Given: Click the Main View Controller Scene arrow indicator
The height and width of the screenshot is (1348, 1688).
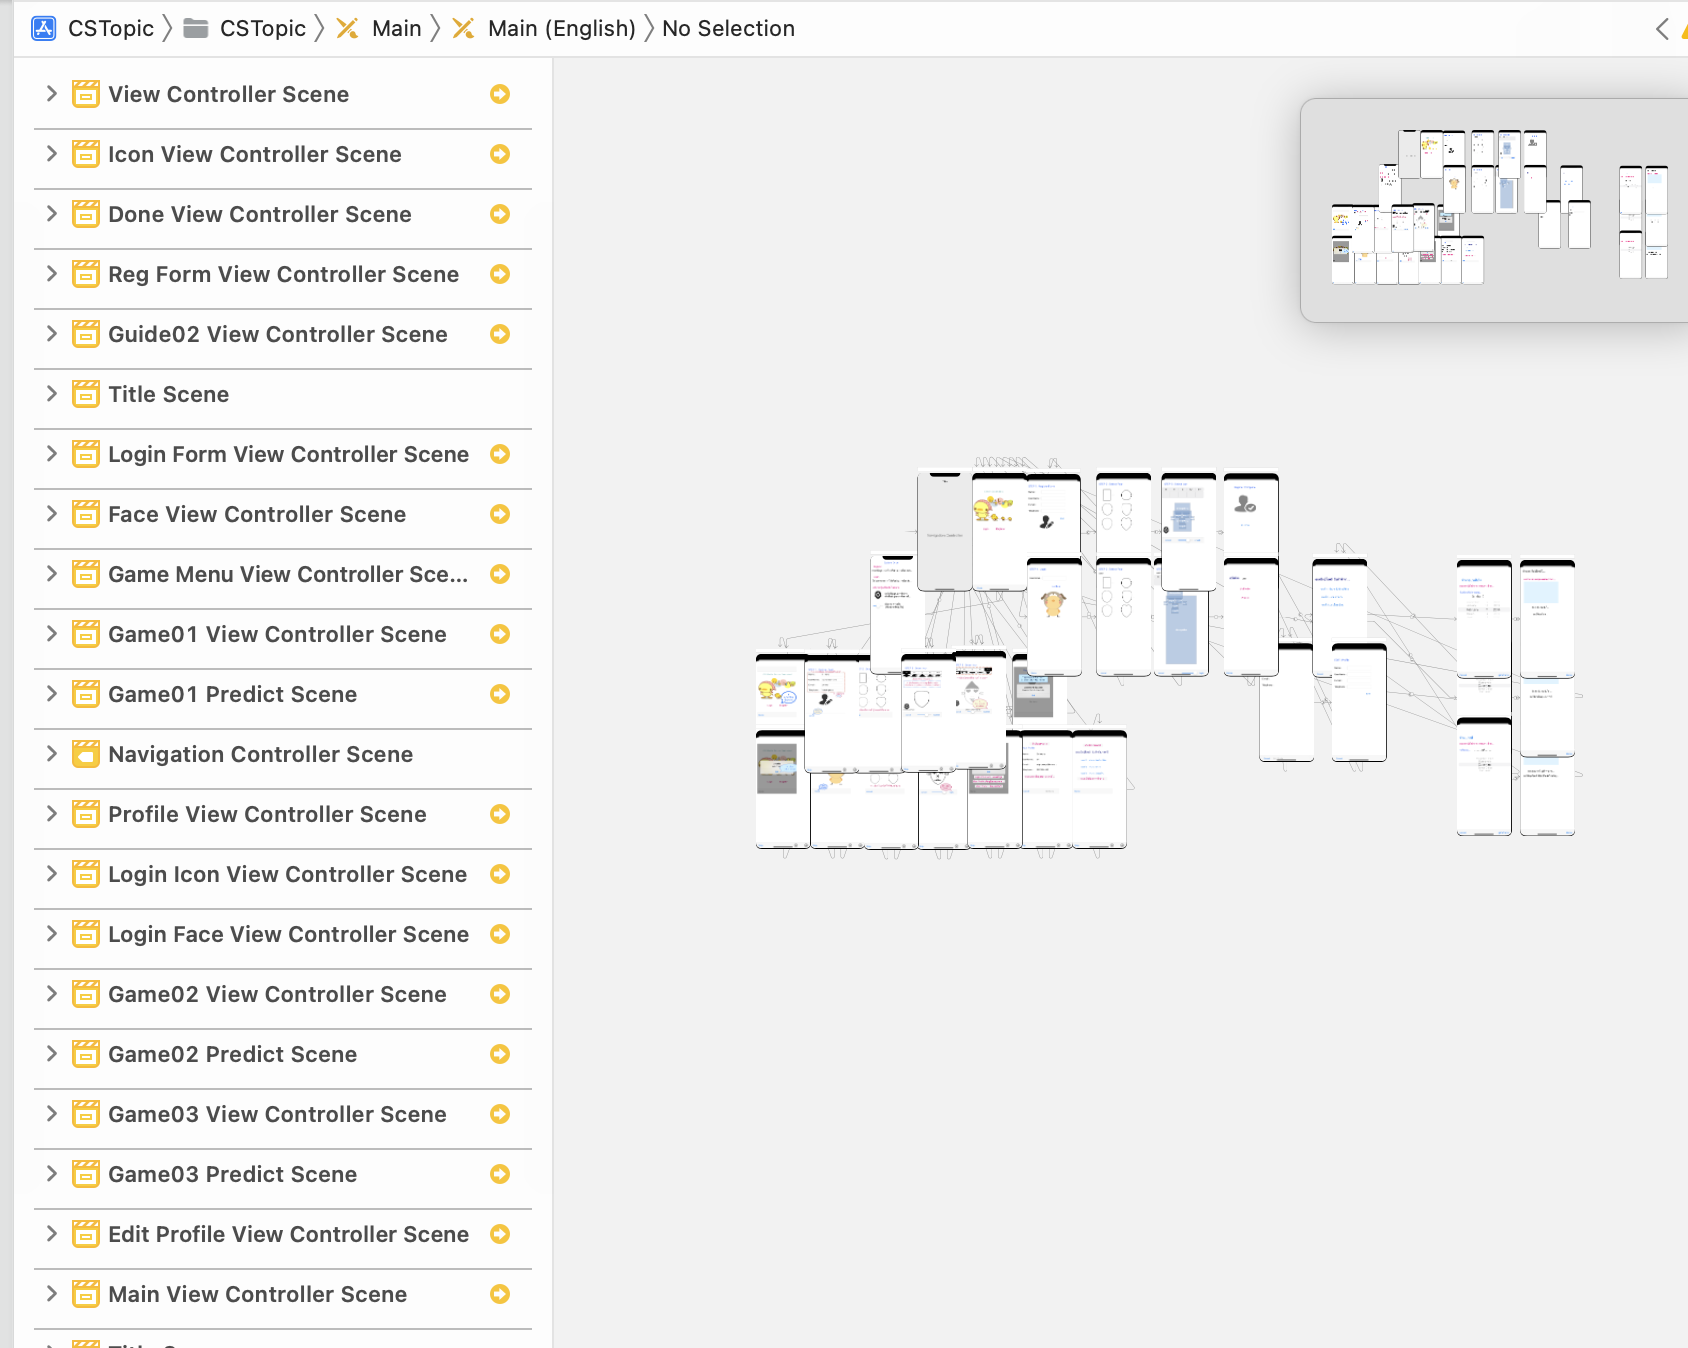Looking at the screenshot, I should 500,1294.
